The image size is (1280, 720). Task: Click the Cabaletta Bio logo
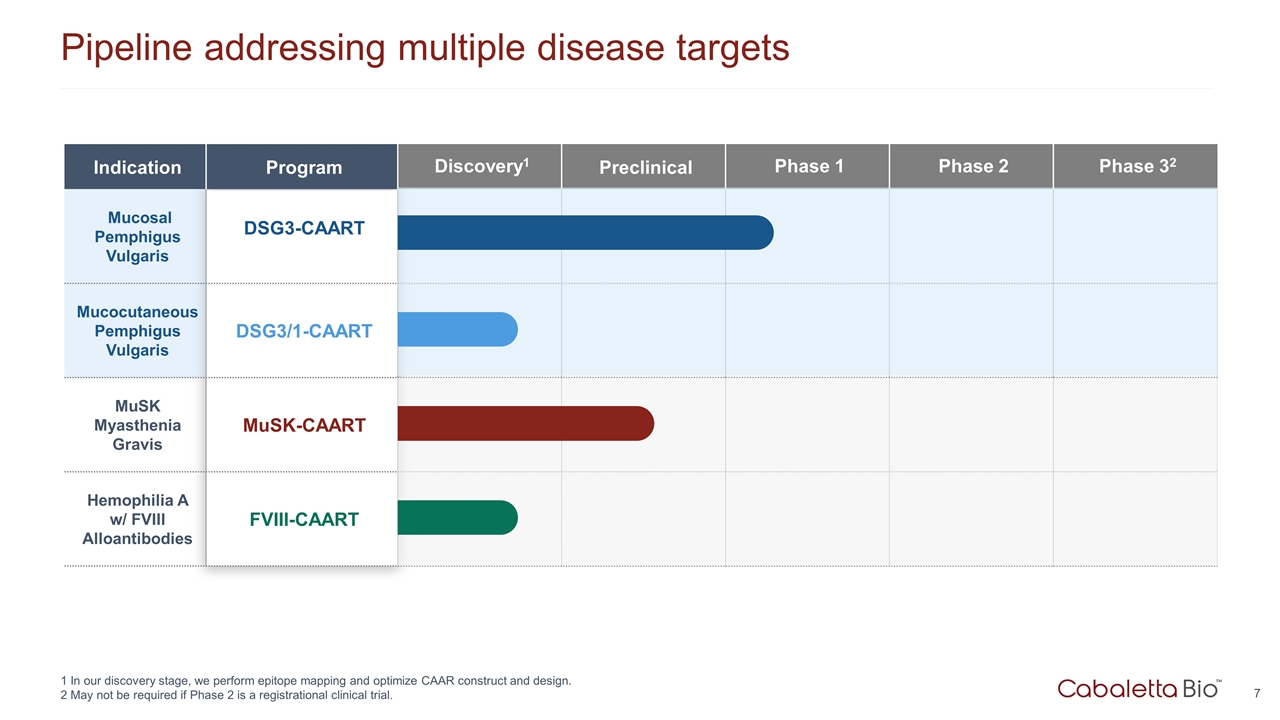tap(1139, 688)
